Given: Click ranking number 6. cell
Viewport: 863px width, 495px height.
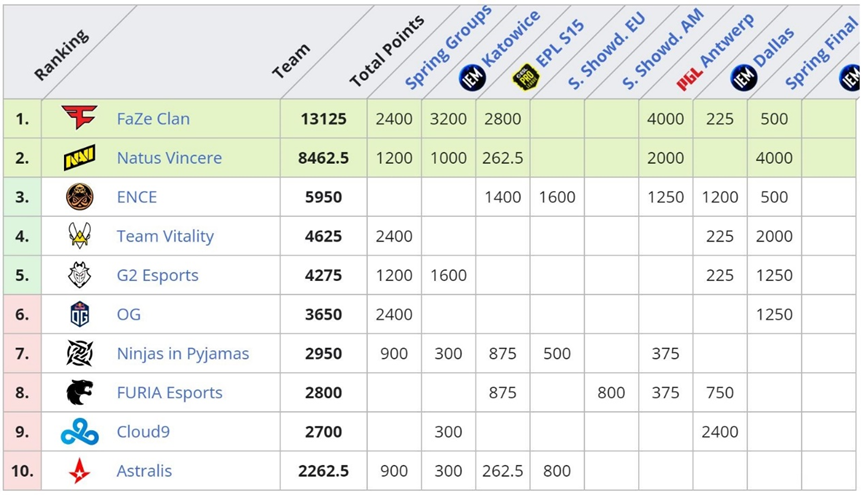Looking at the screenshot, I should pyautogui.click(x=22, y=314).
